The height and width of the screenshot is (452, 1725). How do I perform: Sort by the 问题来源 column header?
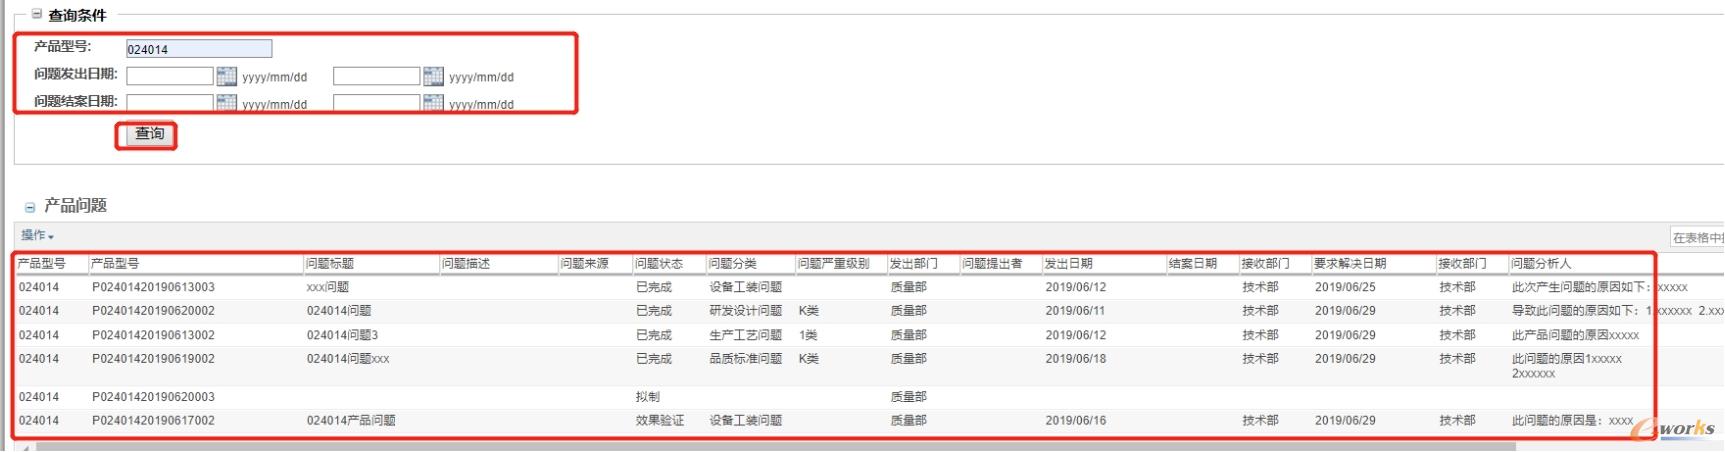pyautogui.click(x=584, y=264)
